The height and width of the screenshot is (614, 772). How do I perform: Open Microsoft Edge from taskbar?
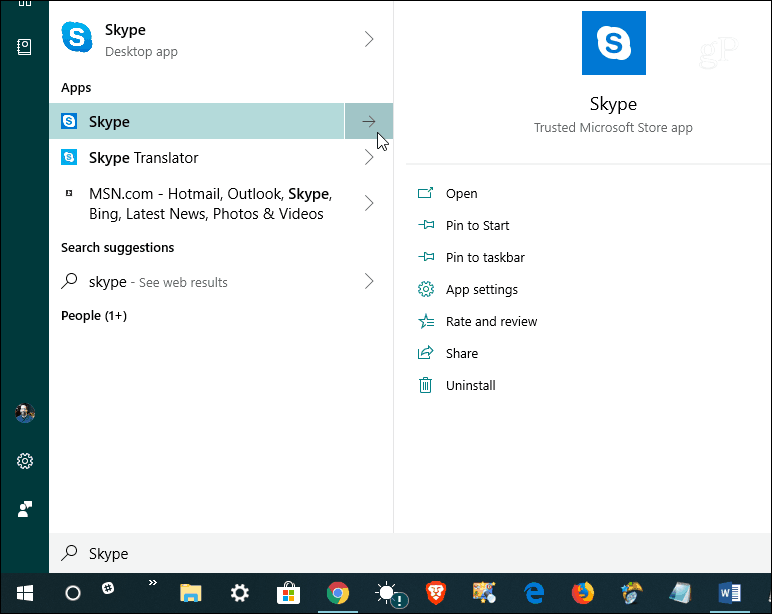click(534, 593)
